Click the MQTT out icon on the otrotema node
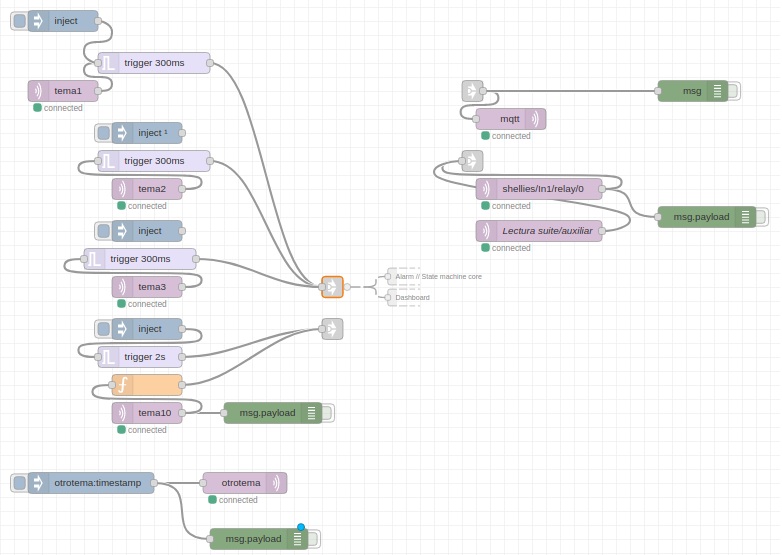 tap(277, 483)
